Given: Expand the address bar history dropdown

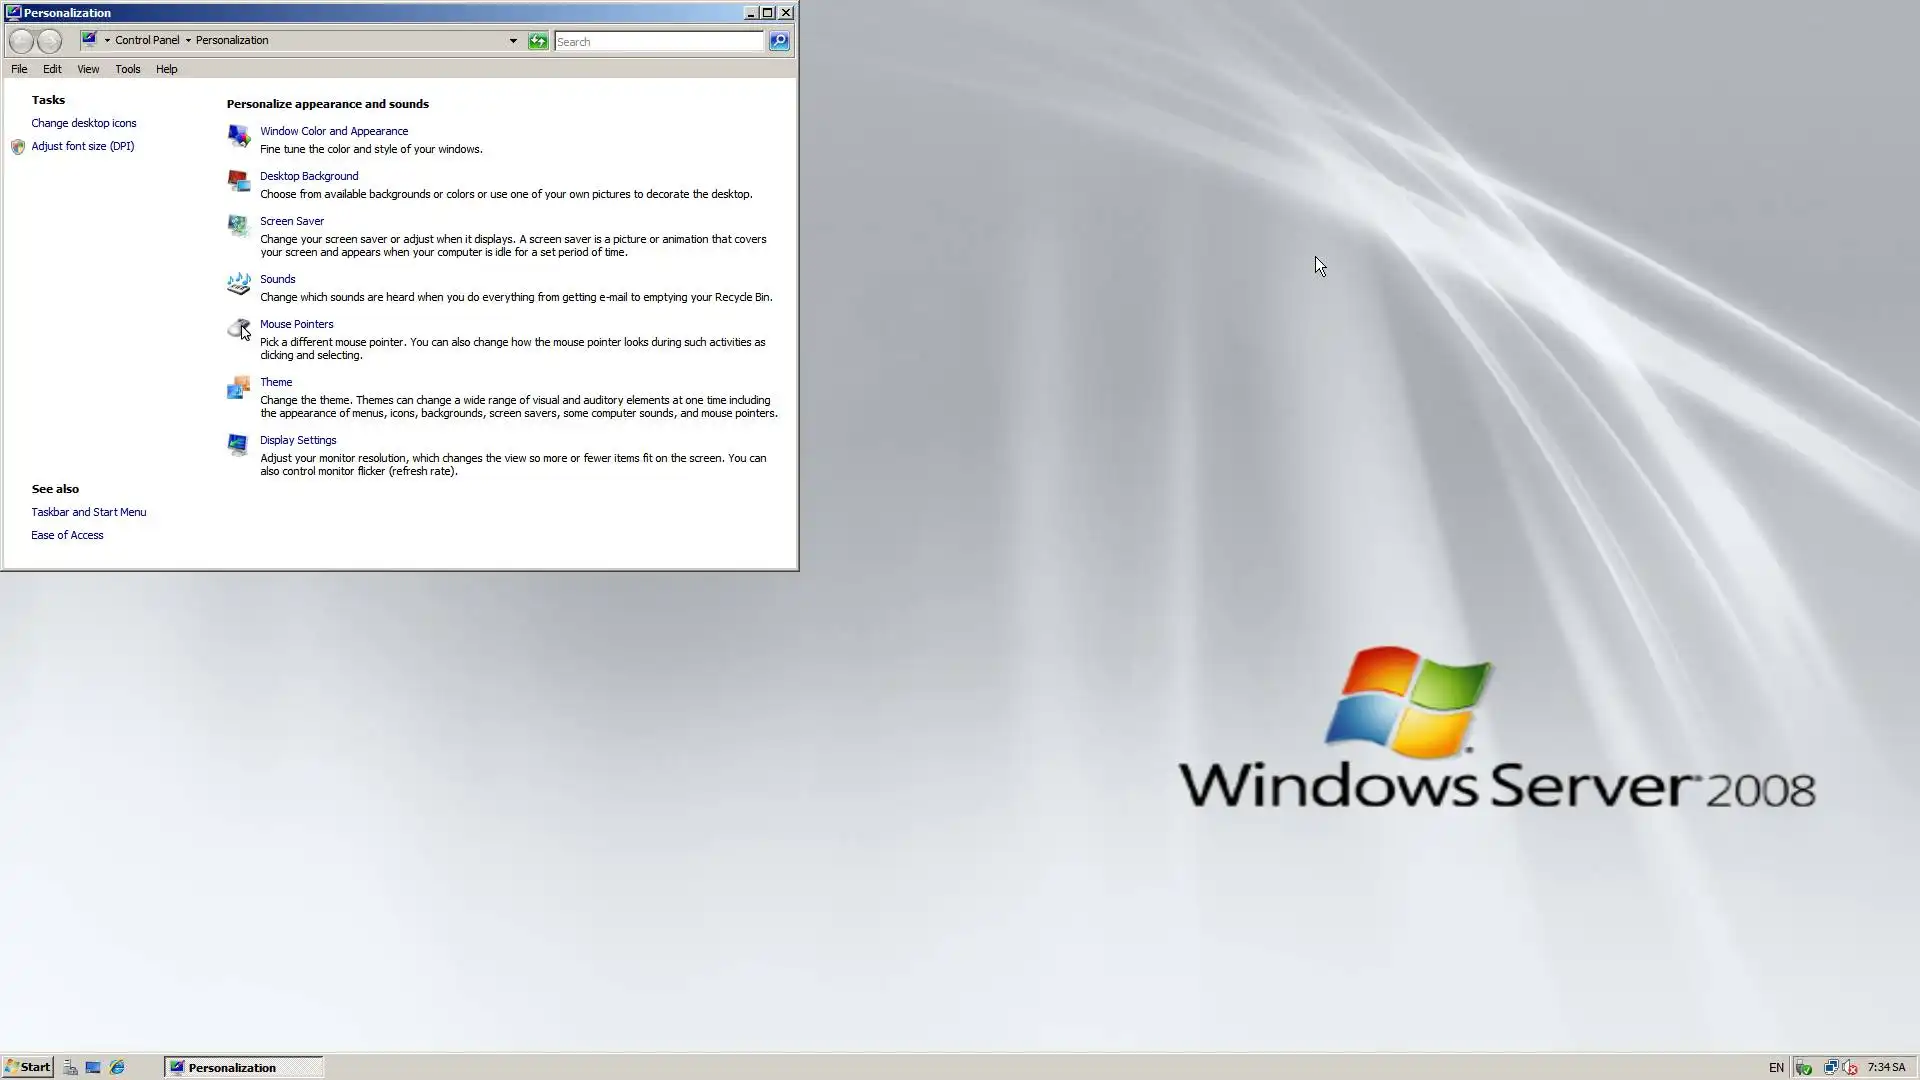Looking at the screenshot, I should 513,41.
